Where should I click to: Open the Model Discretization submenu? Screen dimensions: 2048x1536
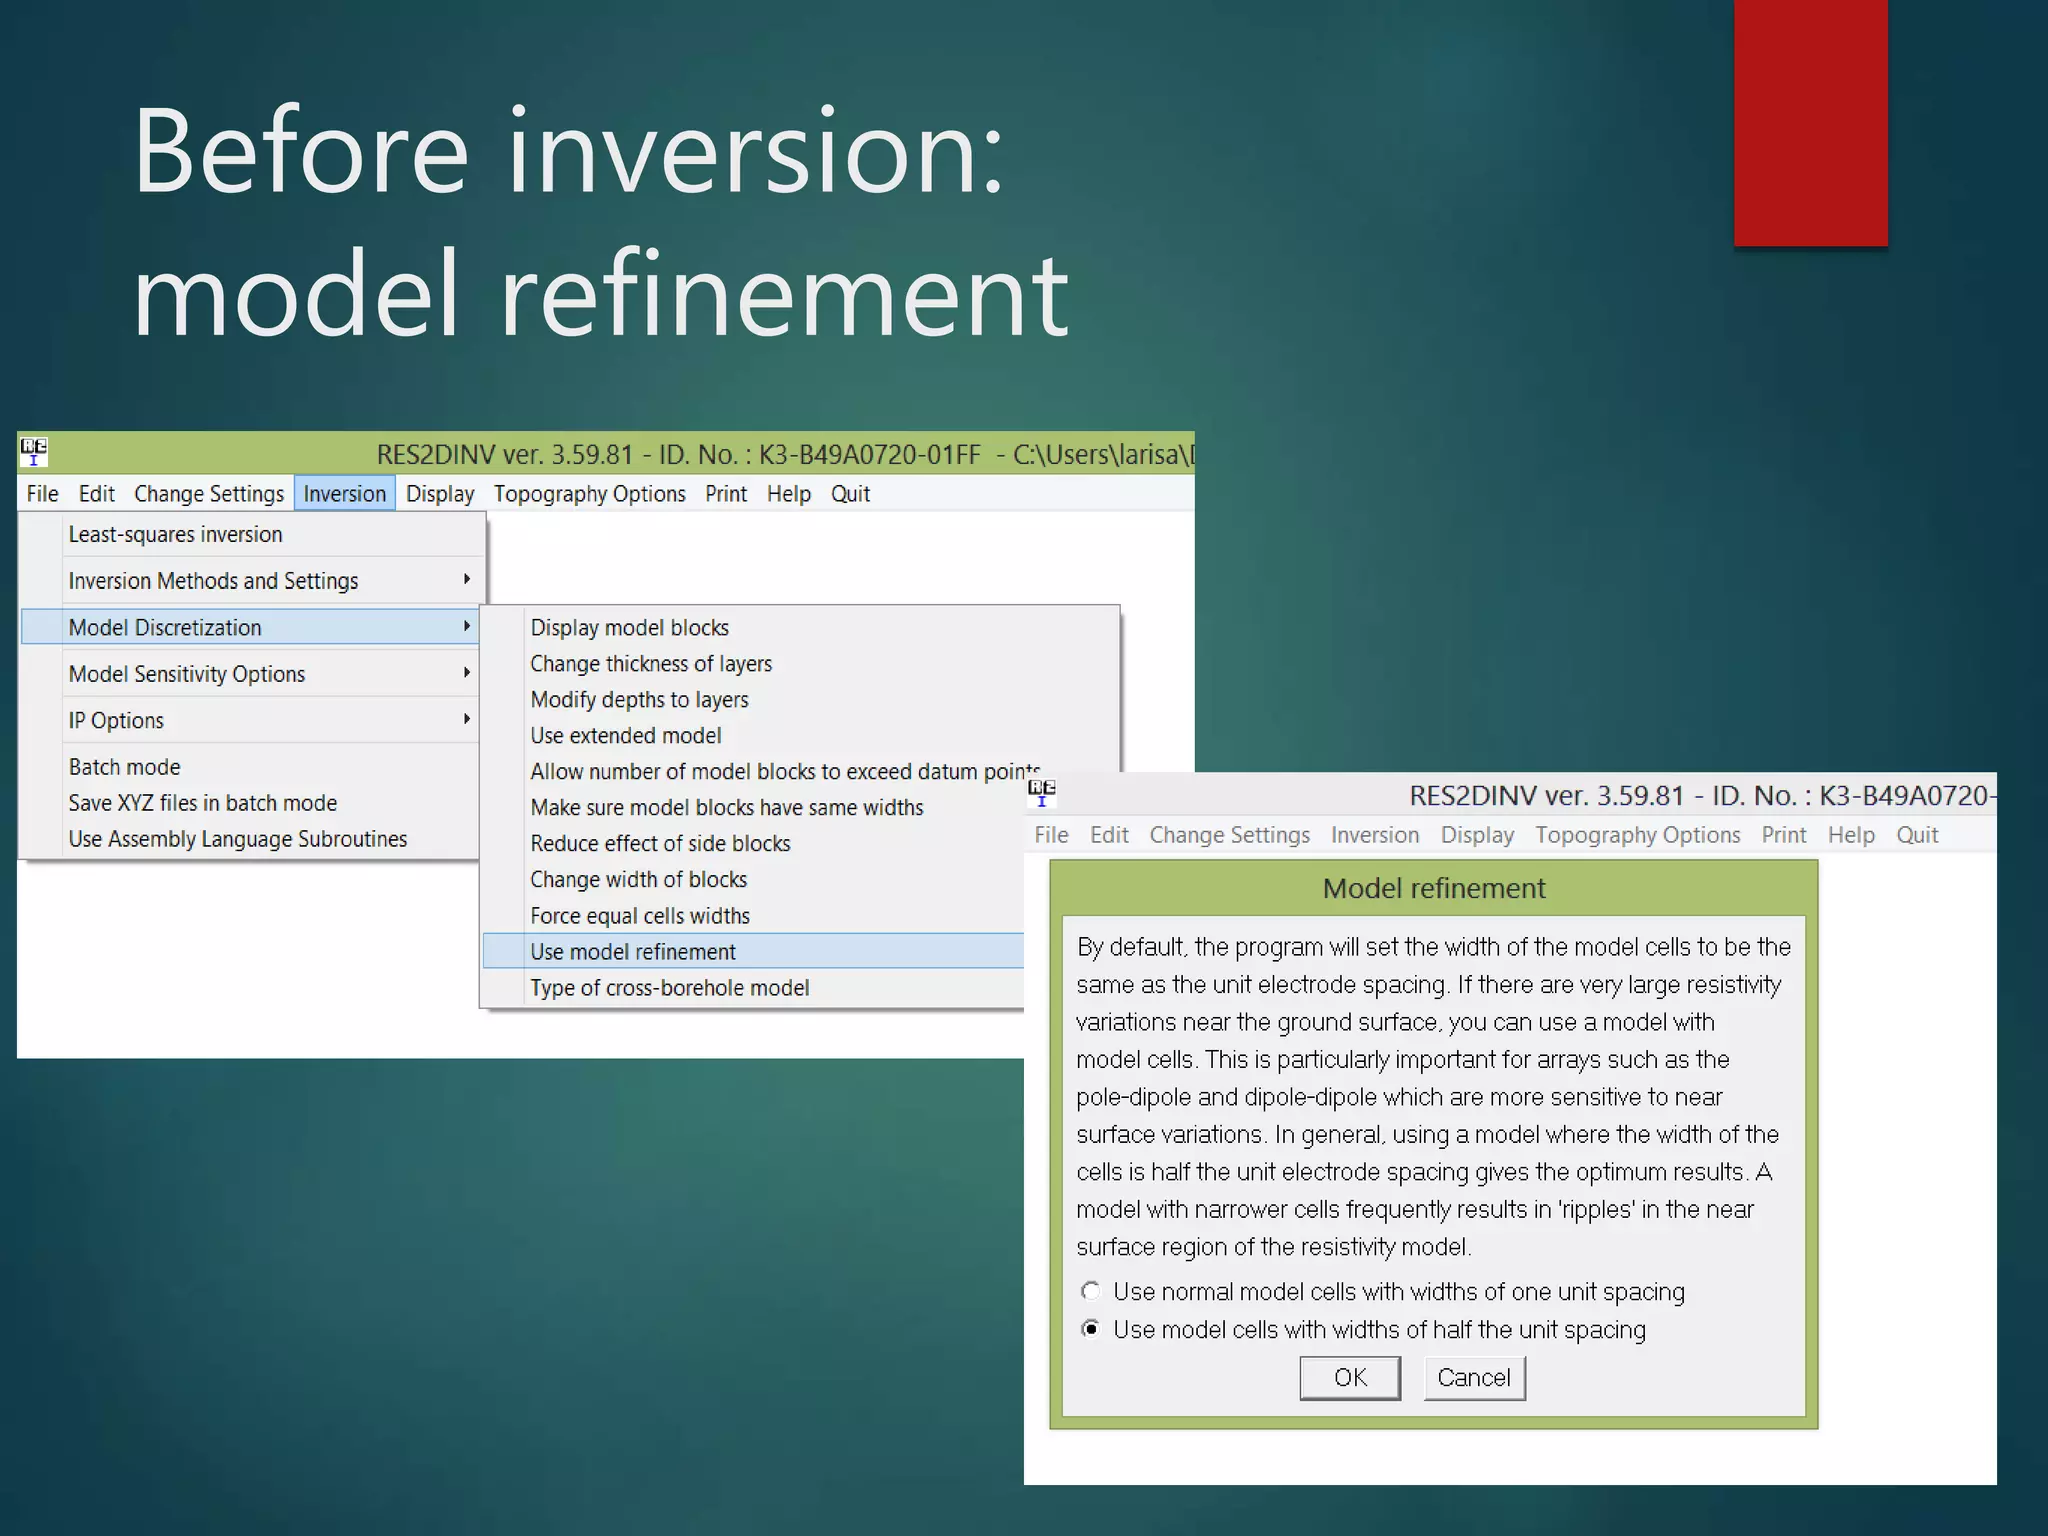click(252, 627)
